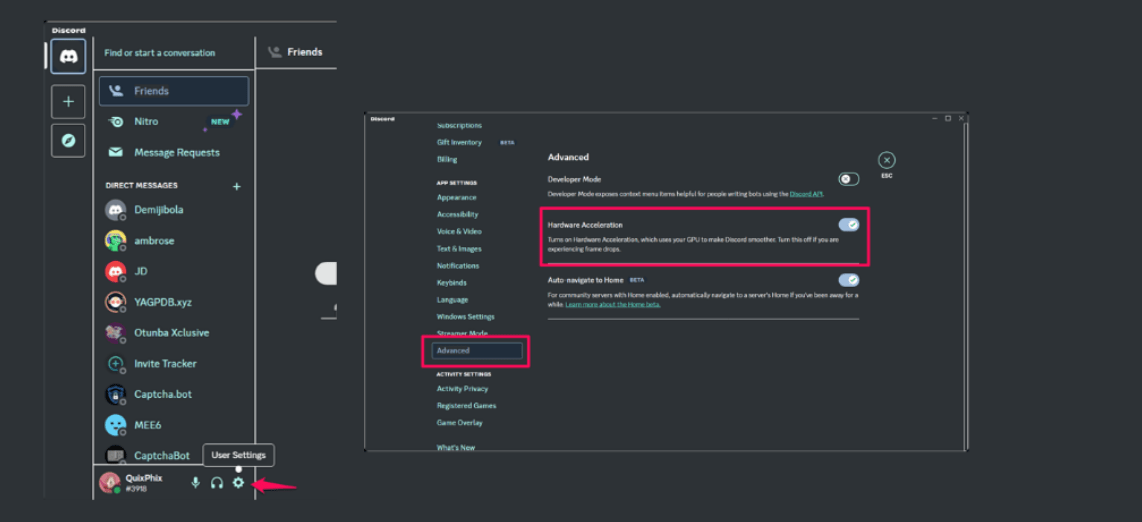This screenshot has width=1142, height=522.
Task: Go to Keybinds settings
Action: coord(451,283)
